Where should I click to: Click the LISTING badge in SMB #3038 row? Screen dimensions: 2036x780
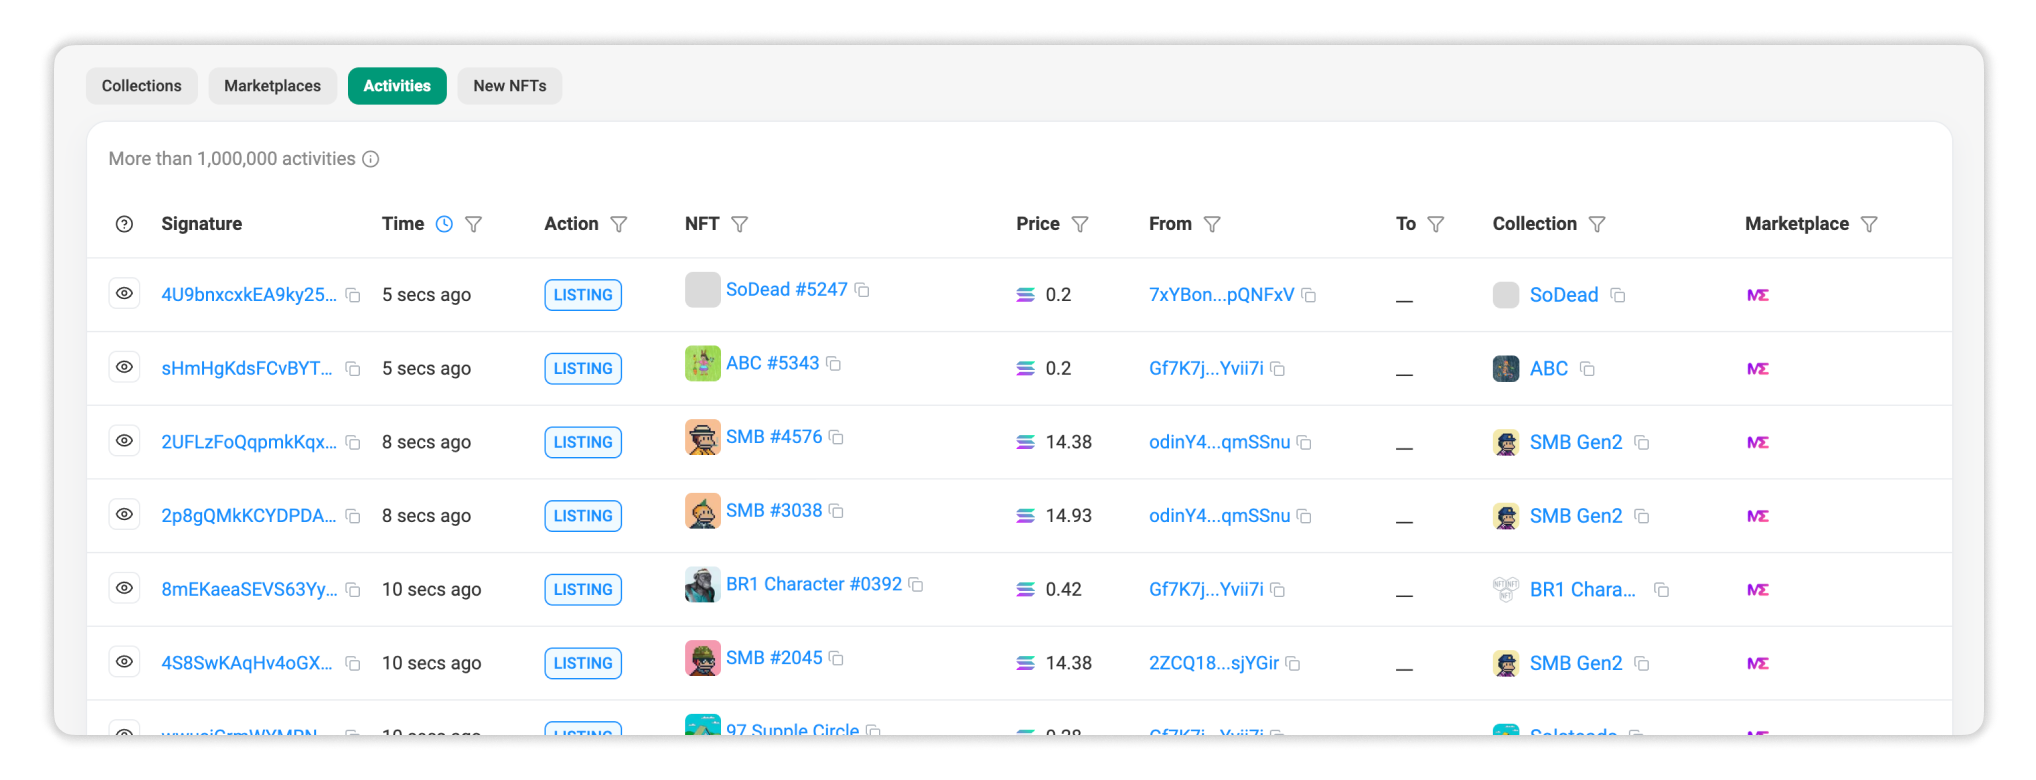point(583,516)
